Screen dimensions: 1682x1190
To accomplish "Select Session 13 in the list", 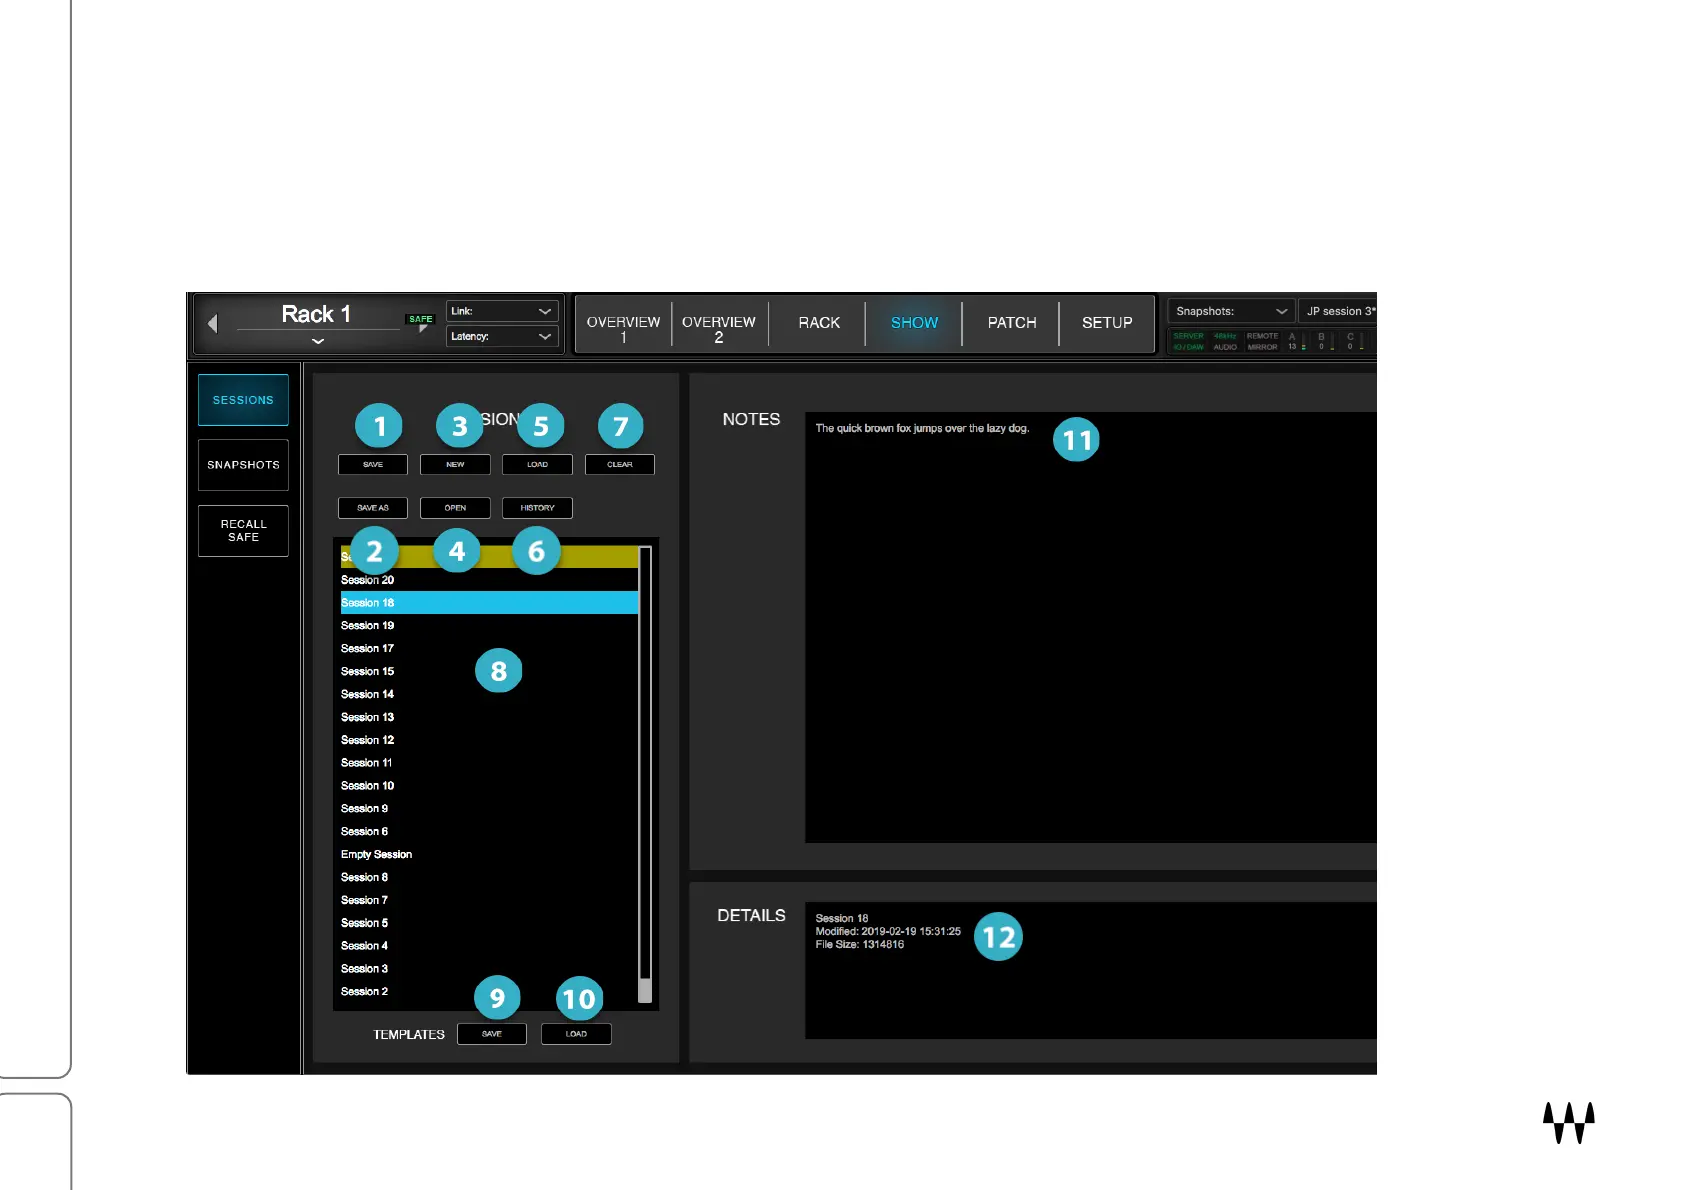I will pyautogui.click(x=489, y=717).
